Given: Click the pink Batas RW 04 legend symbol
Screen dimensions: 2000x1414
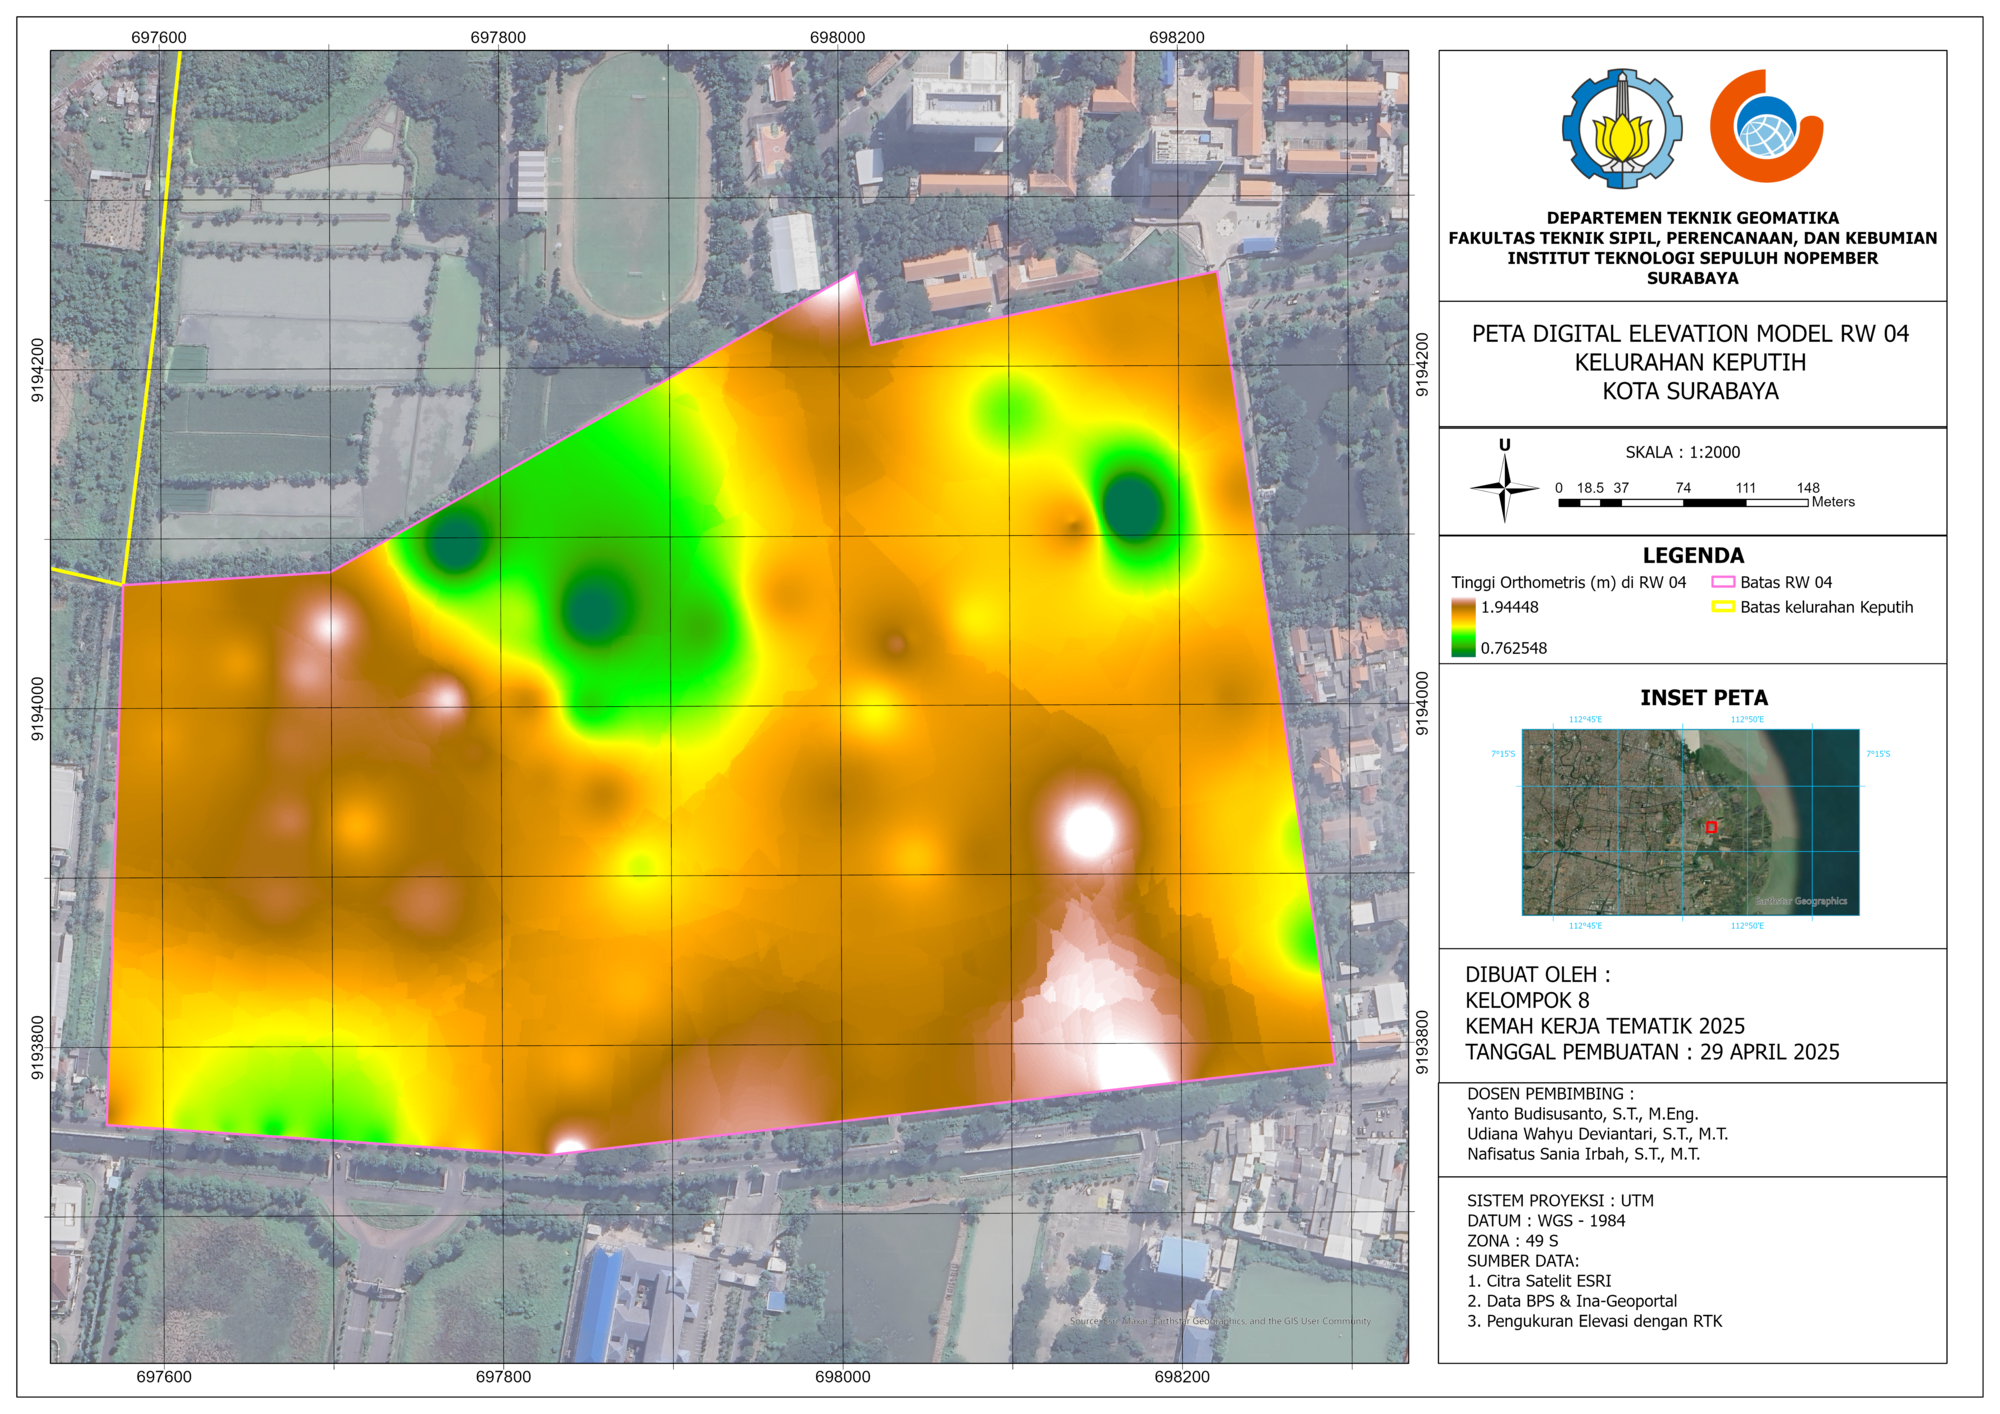Looking at the screenshot, I should click(1722, 582).
